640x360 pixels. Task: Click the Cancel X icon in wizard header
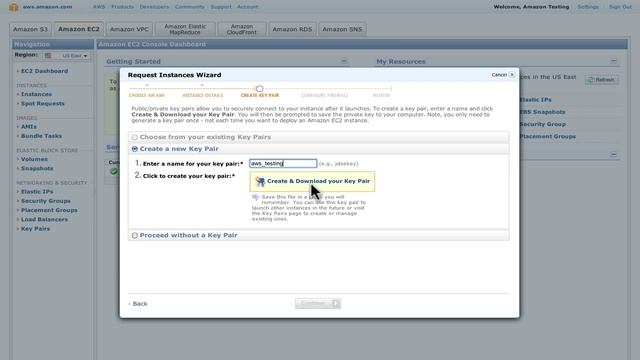(512, 75)
